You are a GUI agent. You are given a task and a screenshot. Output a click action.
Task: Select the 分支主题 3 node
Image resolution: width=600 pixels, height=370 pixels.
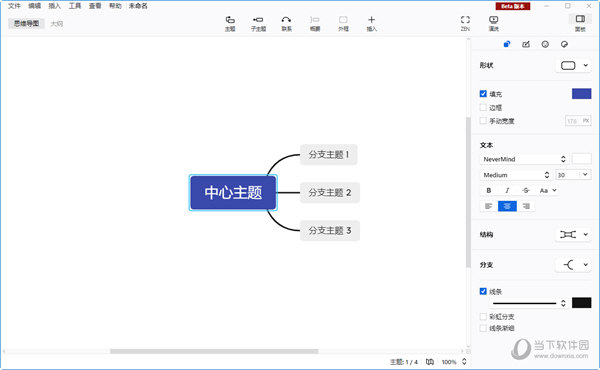pos(330,230)
